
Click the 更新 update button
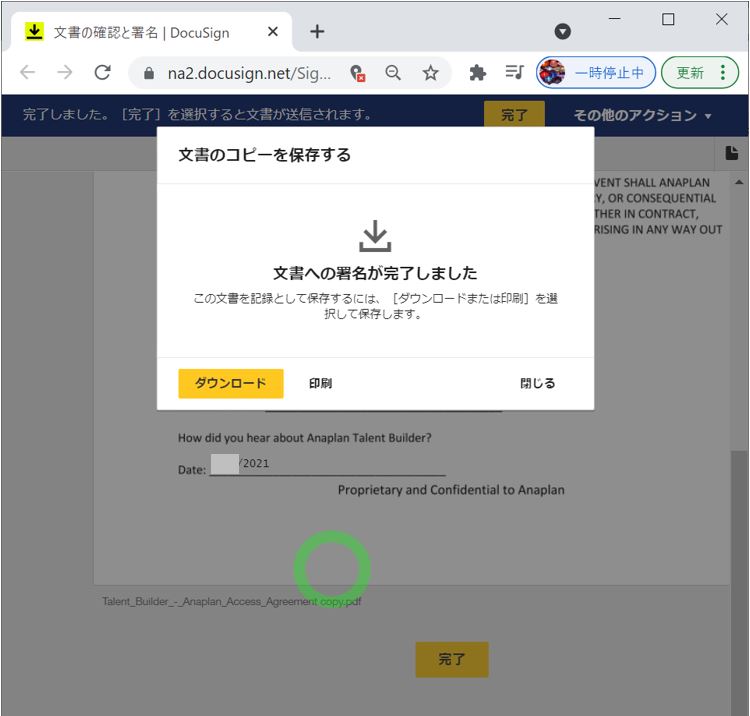click(x=700, y=73)
